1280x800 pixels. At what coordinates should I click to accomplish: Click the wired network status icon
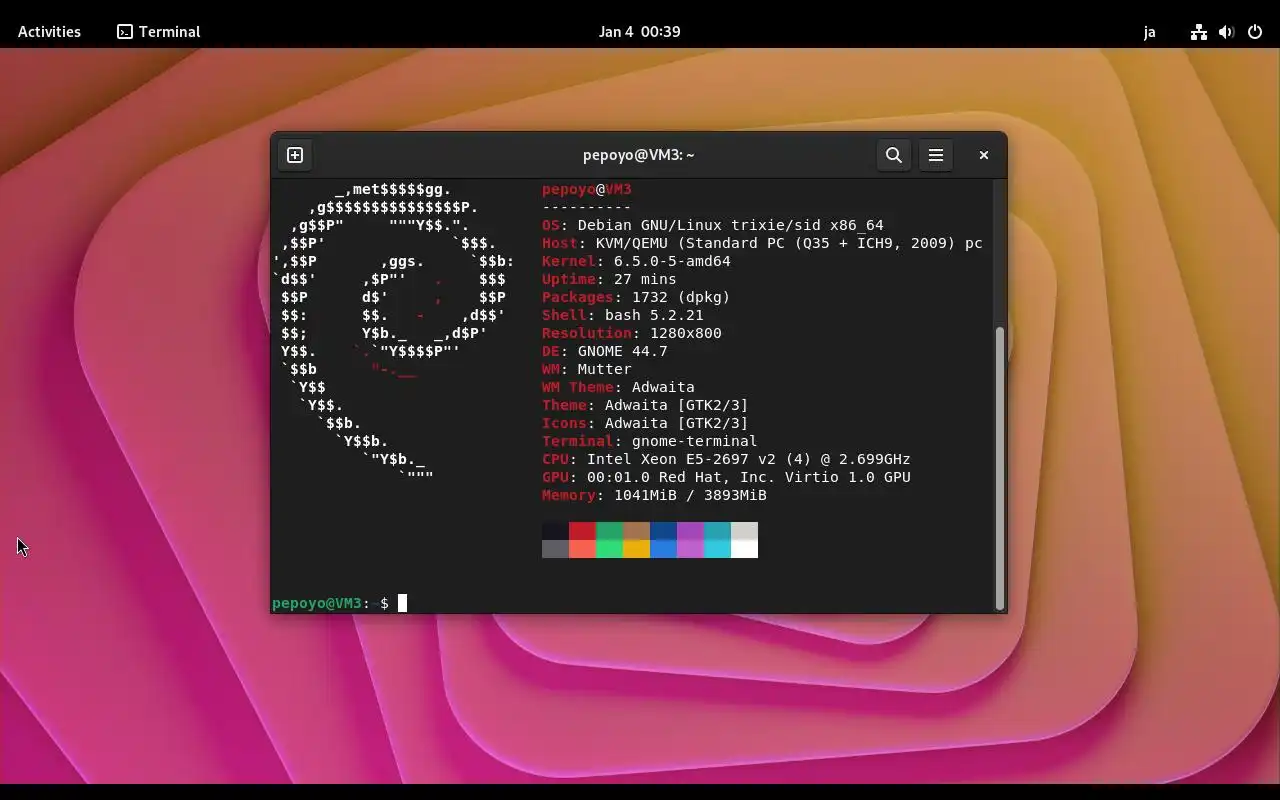tap(1198, 31)
